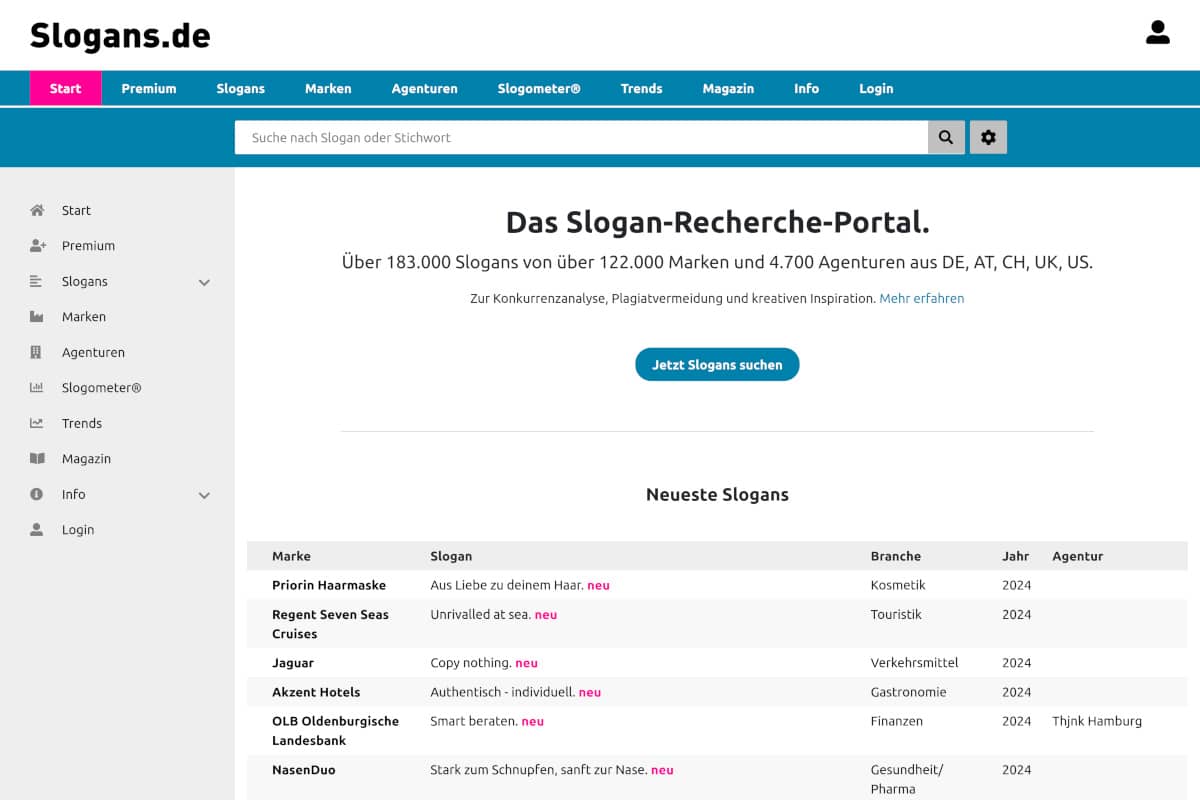Focus the slogan search input field

coord(581,137)
